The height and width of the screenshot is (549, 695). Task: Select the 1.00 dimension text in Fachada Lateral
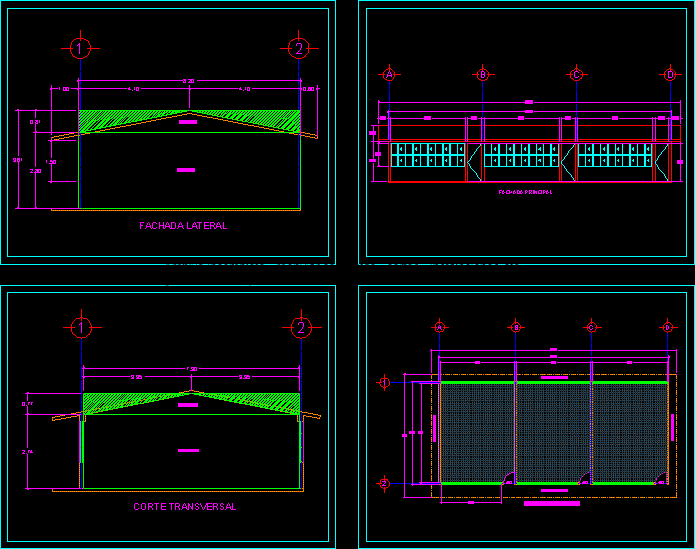[65, 90]
